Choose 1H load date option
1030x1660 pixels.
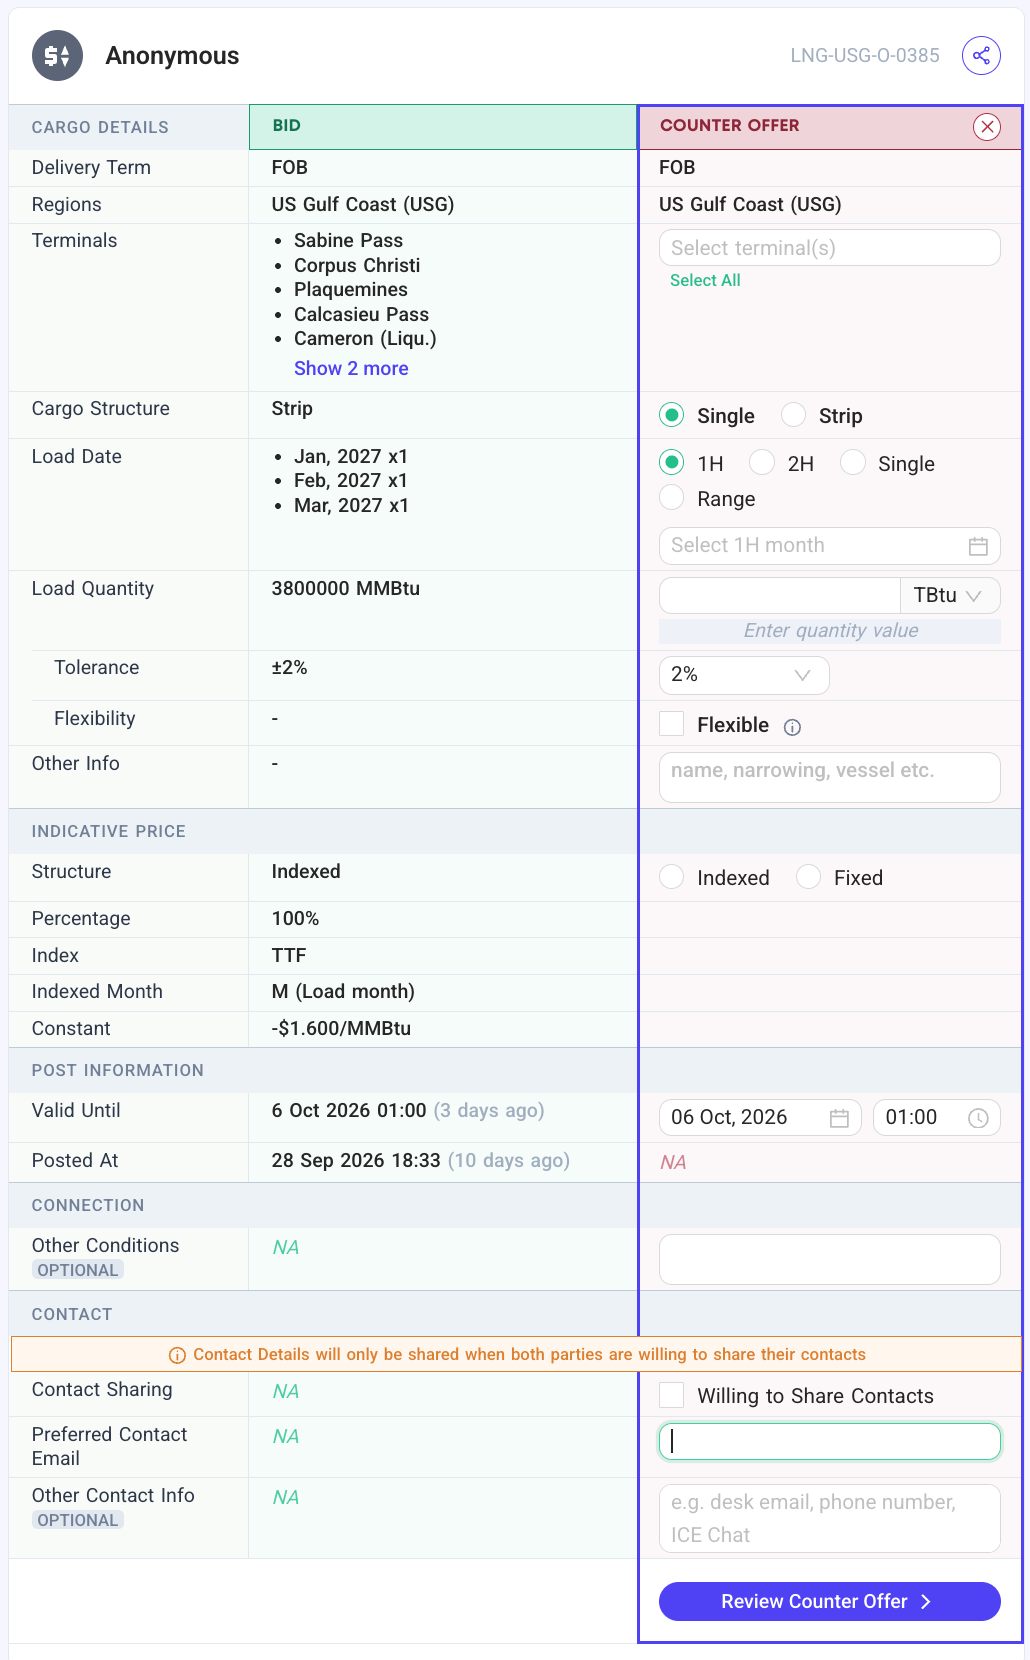pyautogui.click(x=671, y=462)
